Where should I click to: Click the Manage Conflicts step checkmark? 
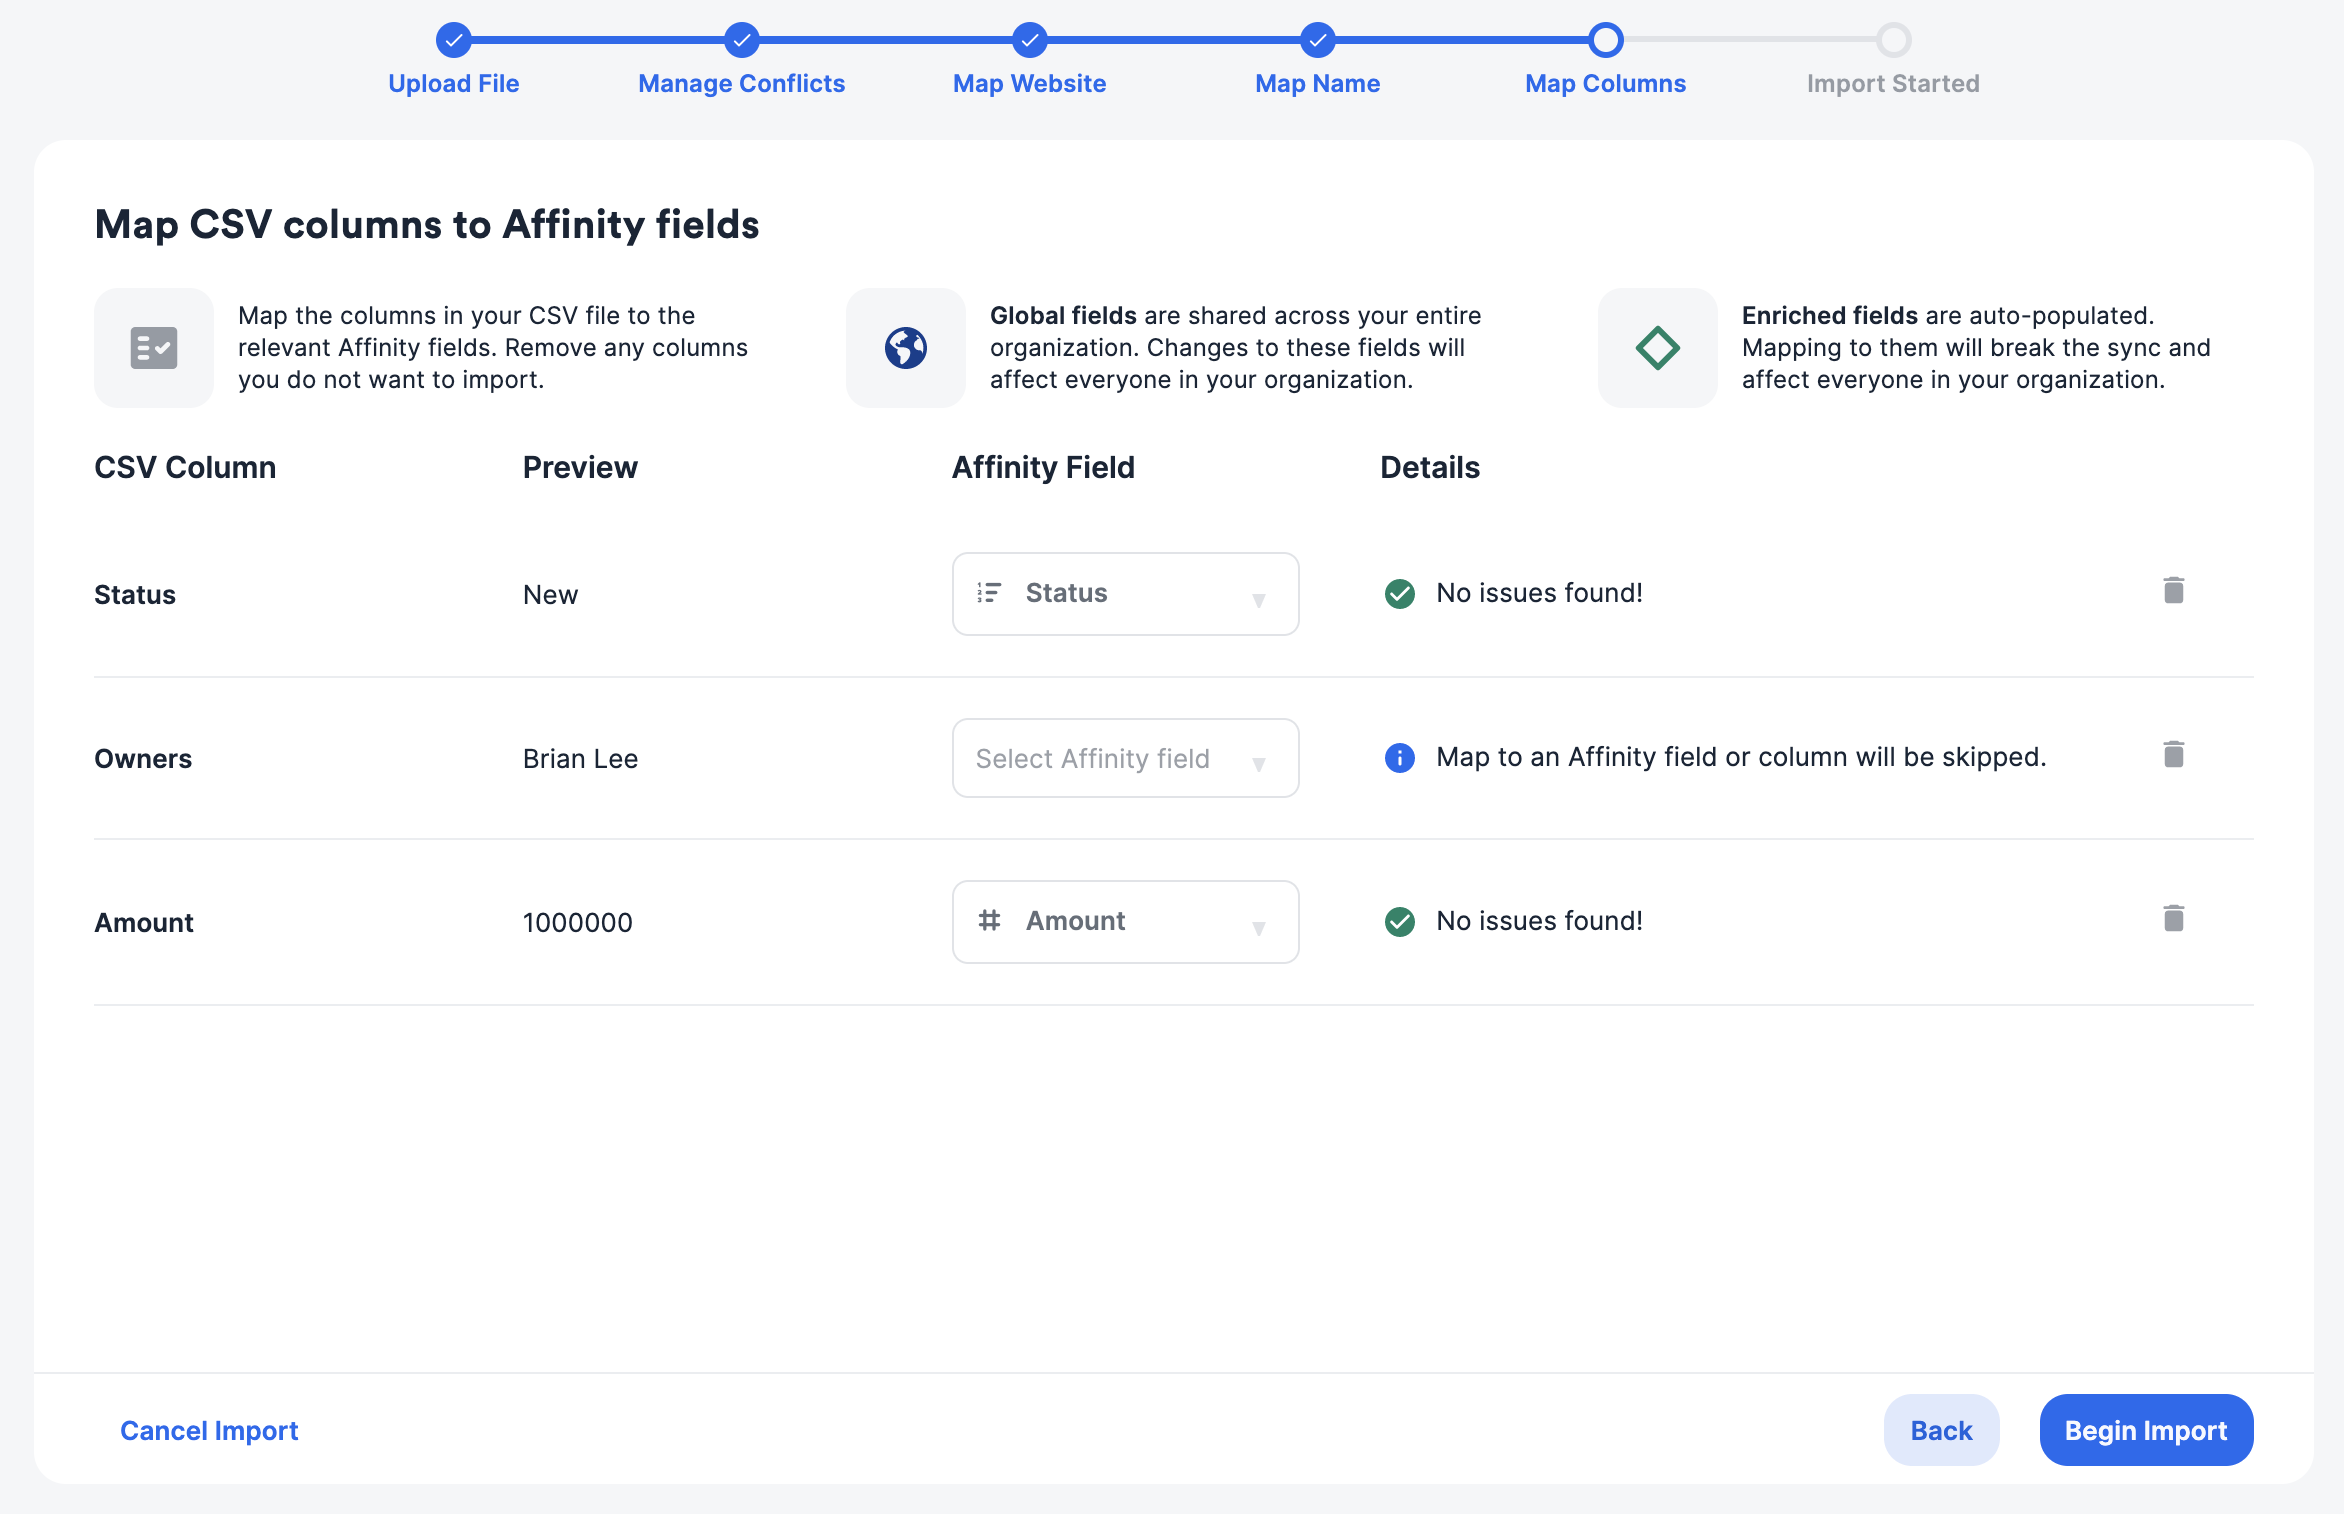point(741,41)
